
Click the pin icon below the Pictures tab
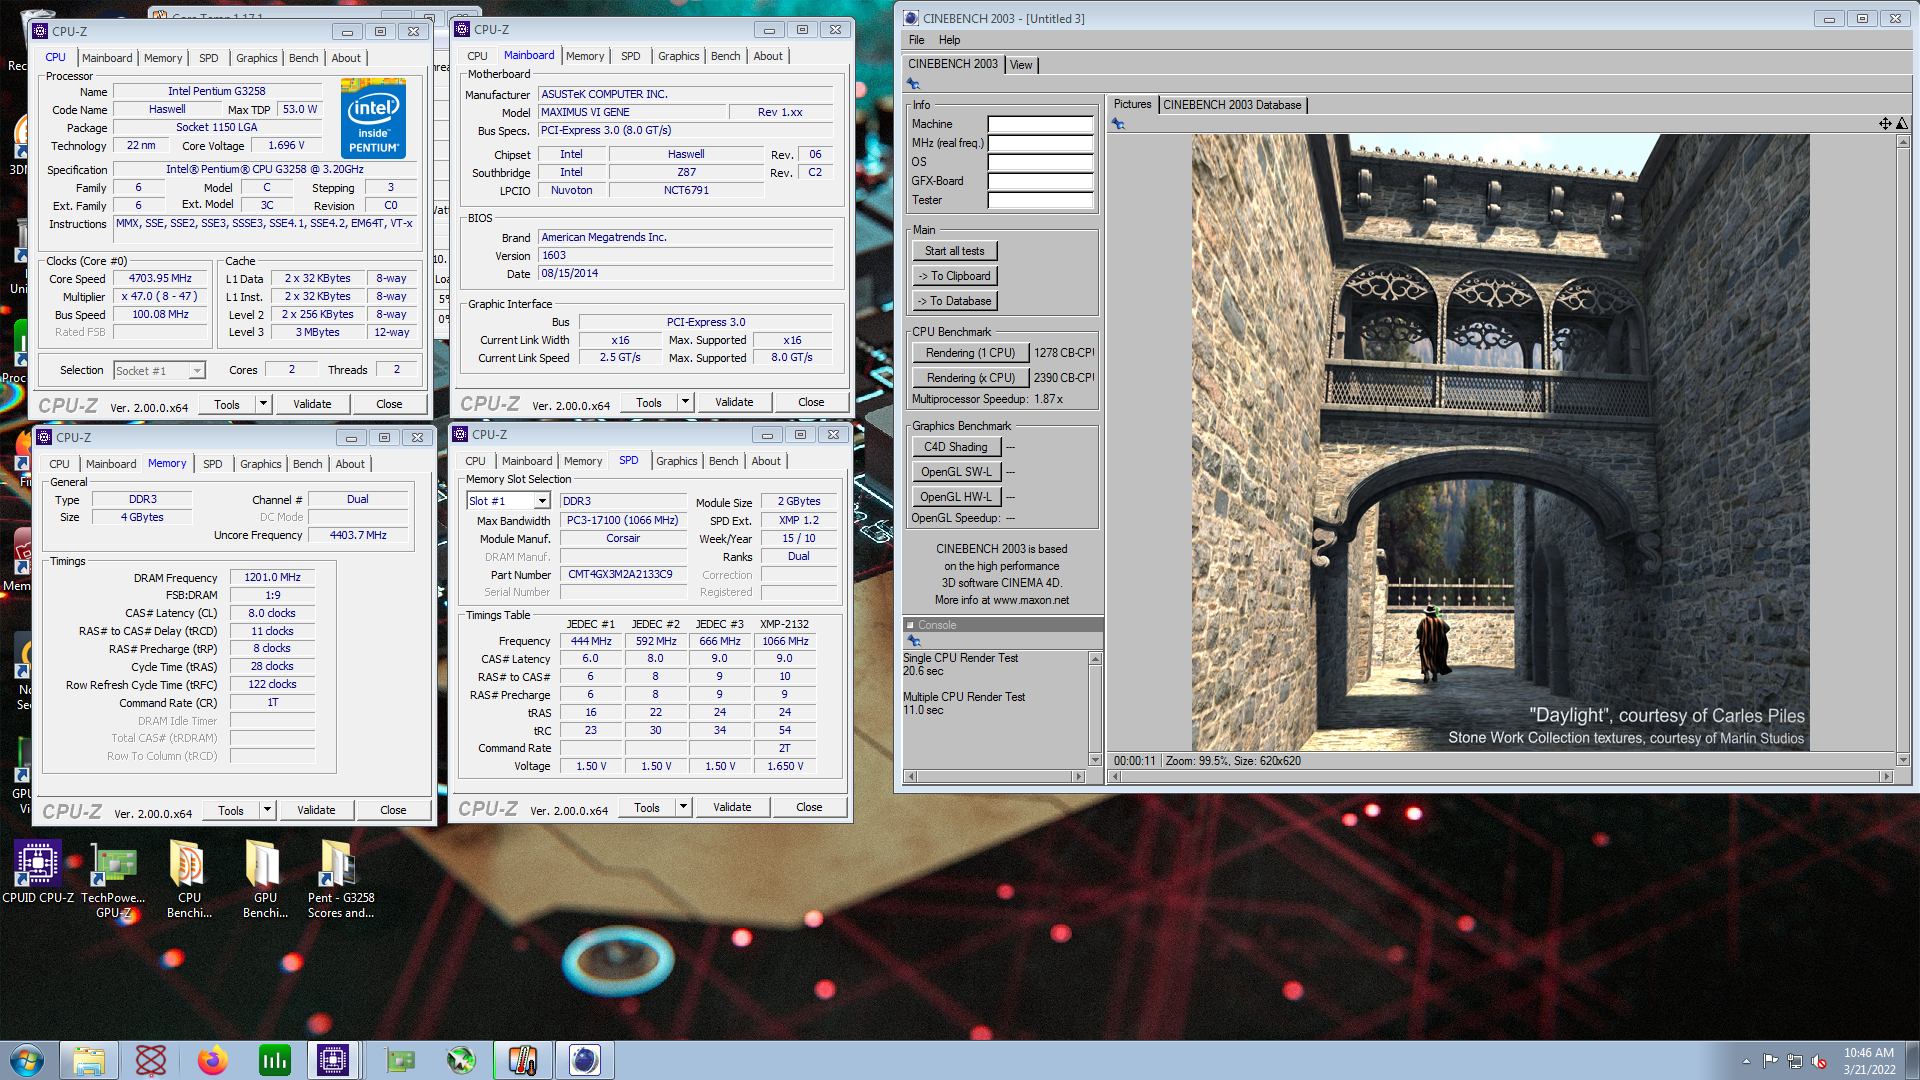tap(1118, 124)
